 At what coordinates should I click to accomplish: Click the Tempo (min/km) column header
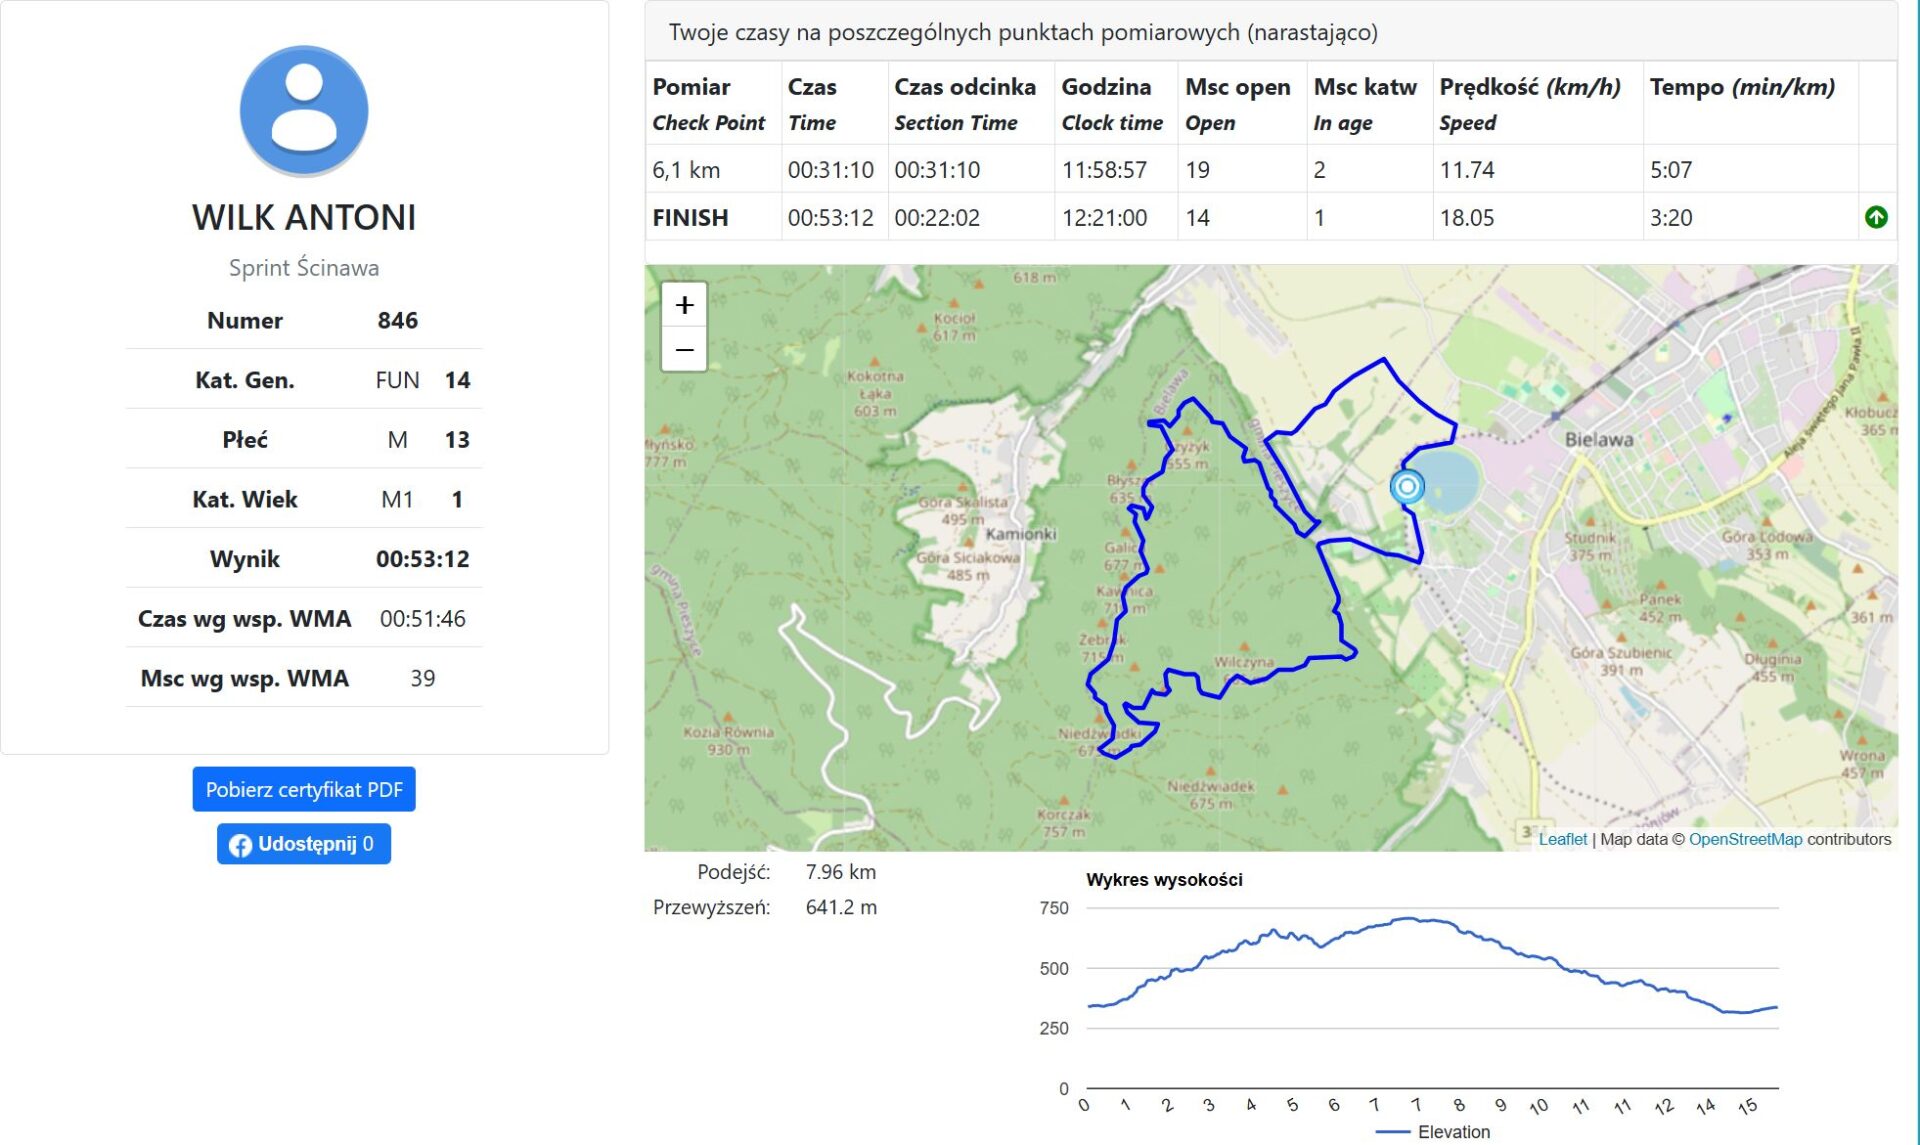coord(1742,87)
